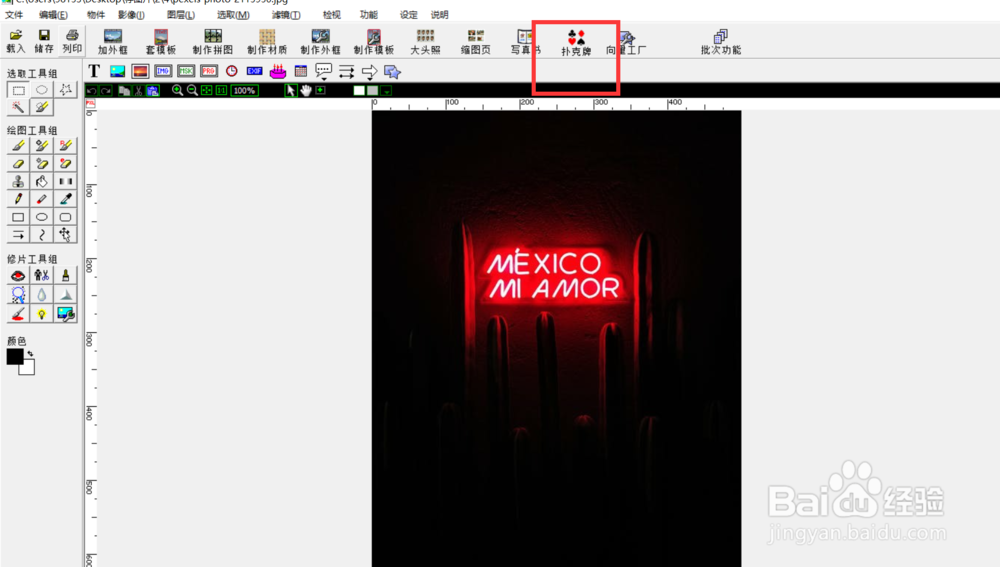Insert the birthday cake object
Image resolution: width=1000 pixels, height=567 pixels.
[x=278, y=71]
